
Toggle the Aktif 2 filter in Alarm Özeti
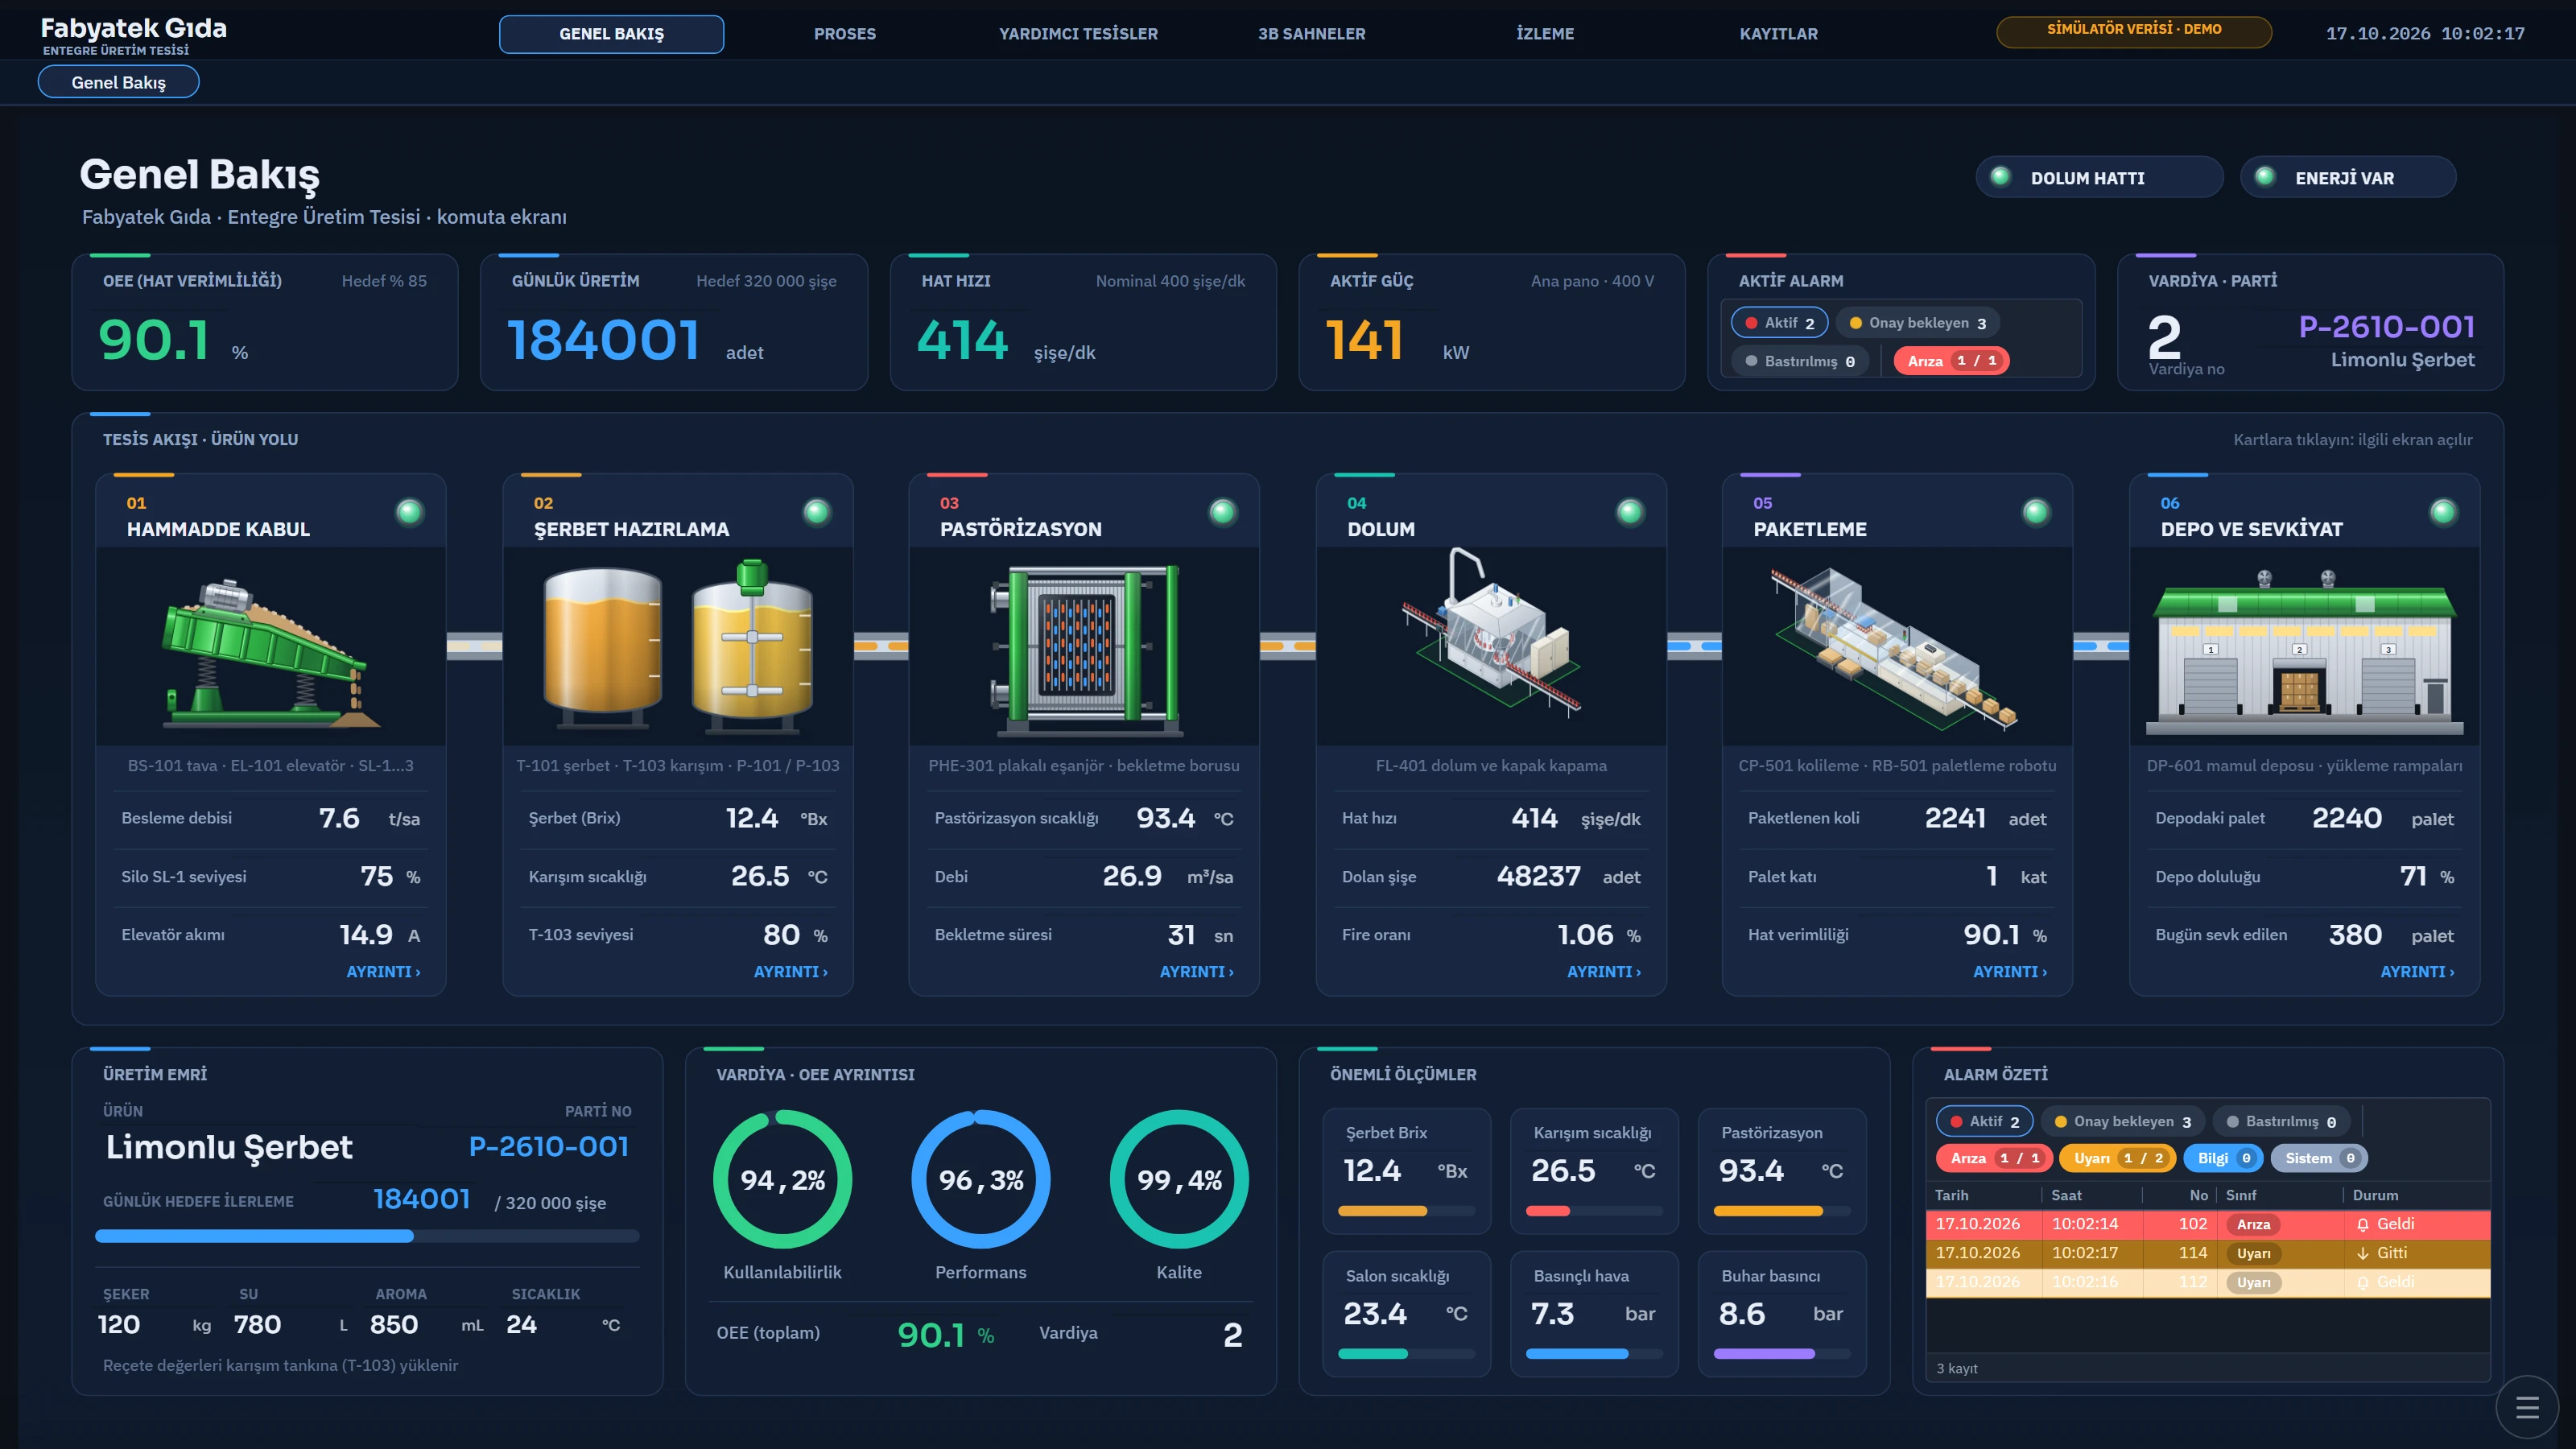click(x=1984, y=1121)
